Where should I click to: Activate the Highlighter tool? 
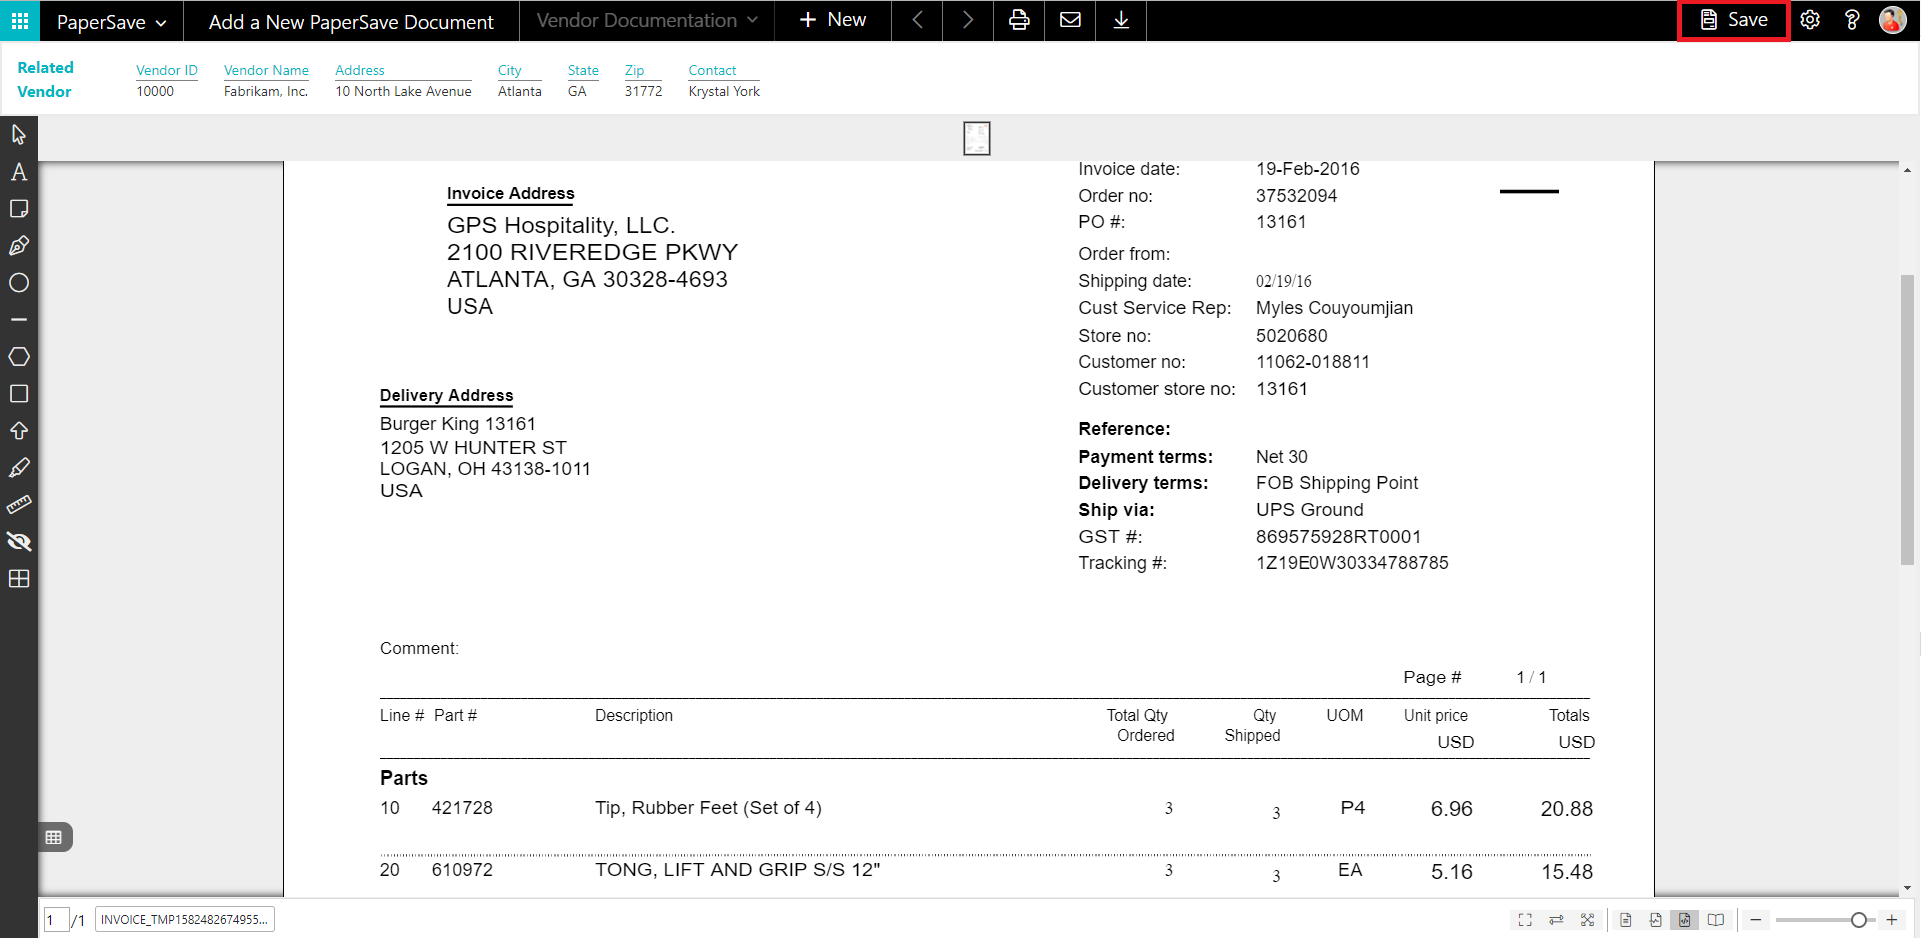point(18,468)
